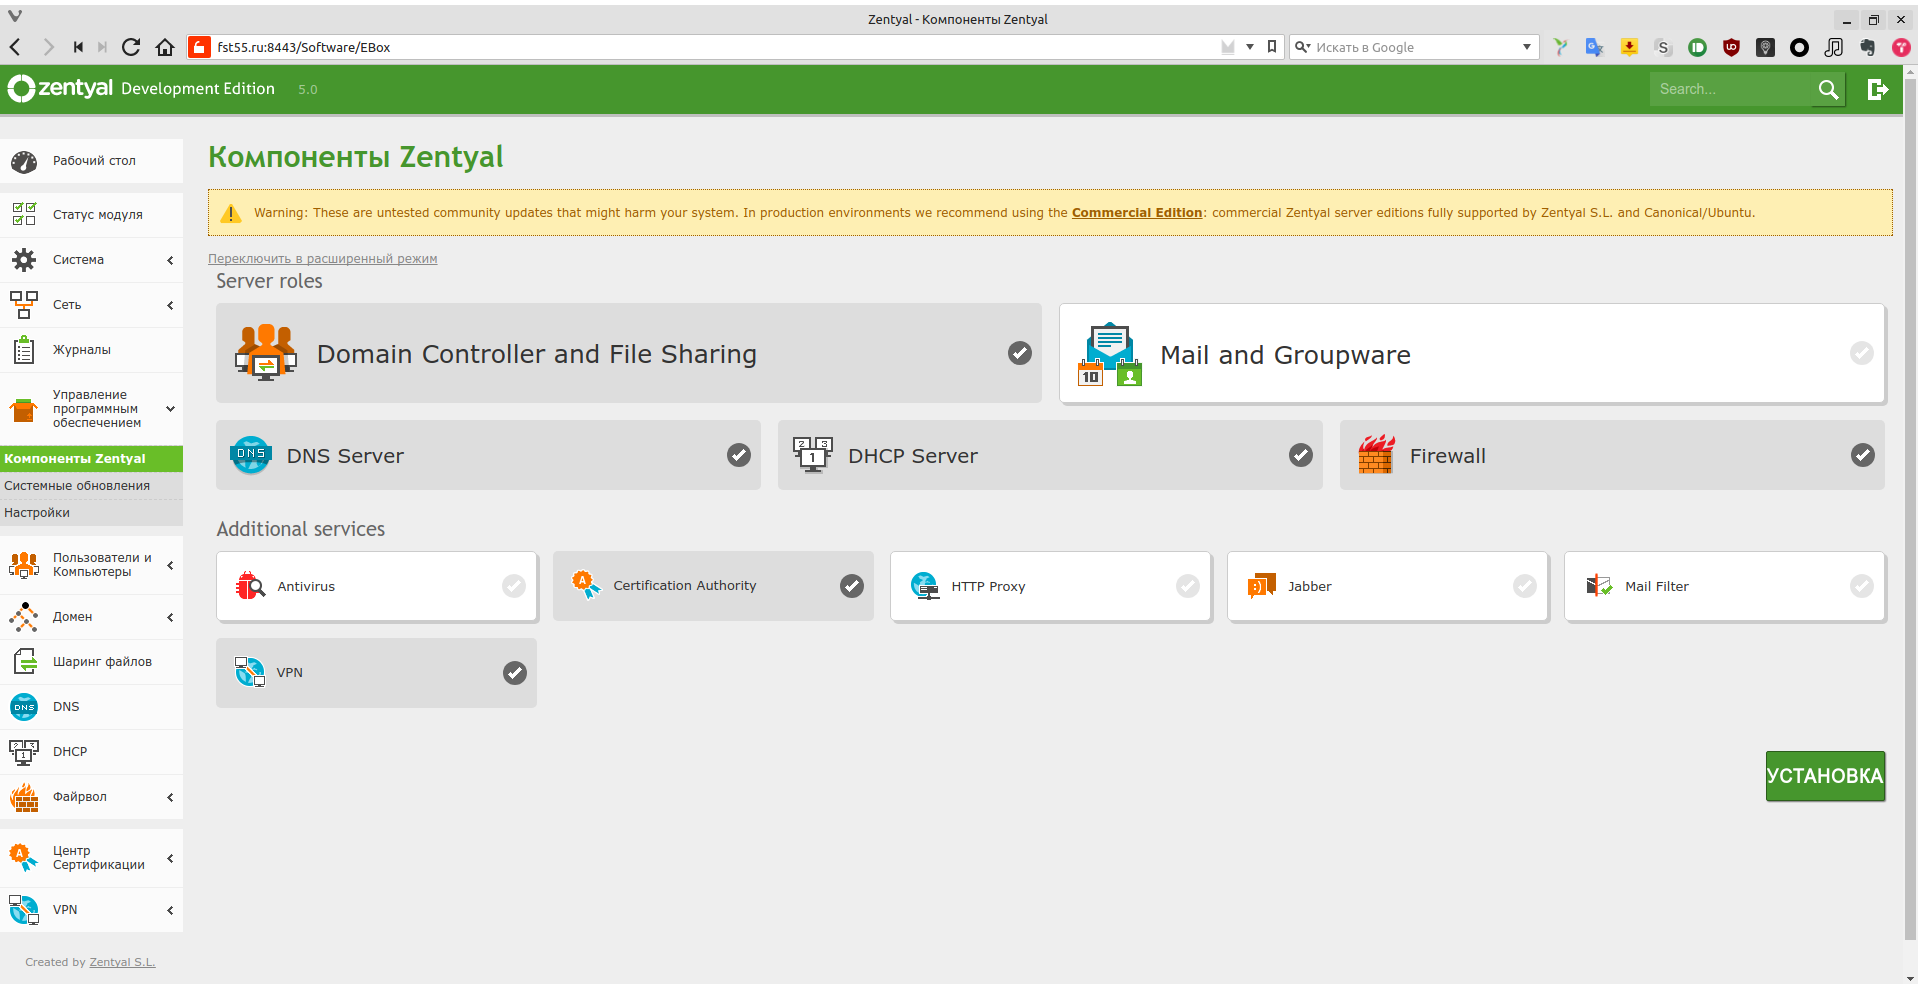1920x984 pixels.
Task: Click the browser bookmark page icon
Action: click(1272, 47)
